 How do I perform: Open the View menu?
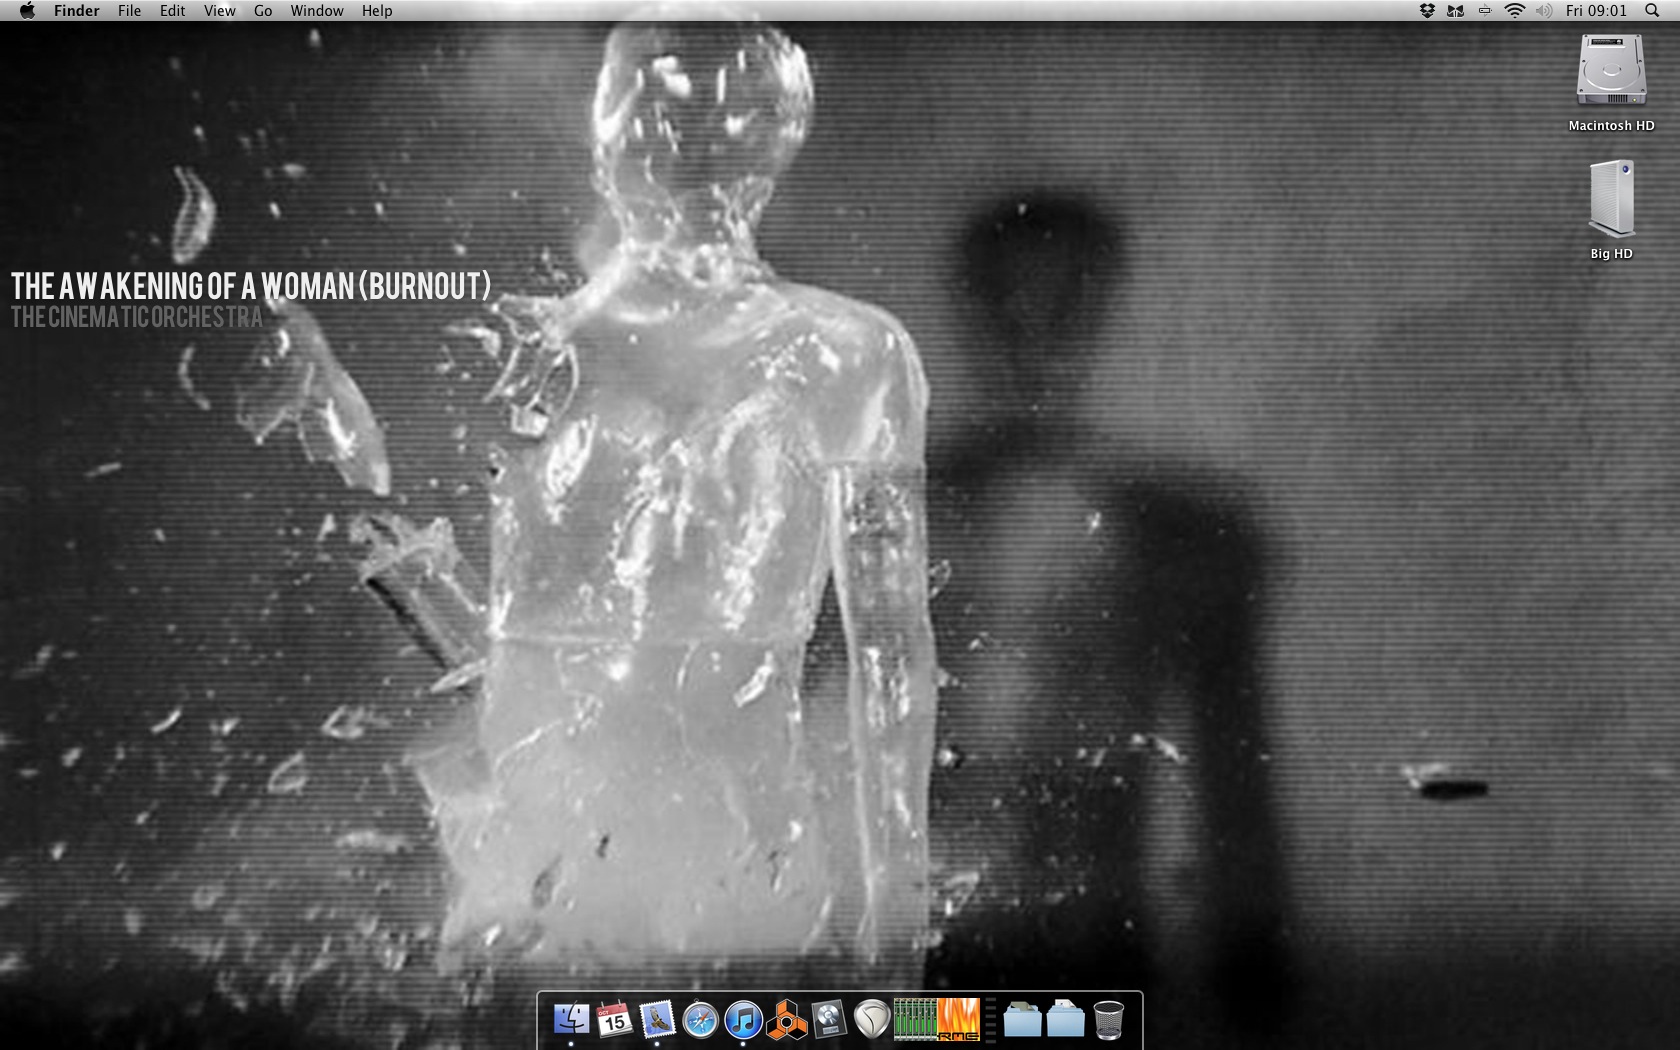click(220, 11)
